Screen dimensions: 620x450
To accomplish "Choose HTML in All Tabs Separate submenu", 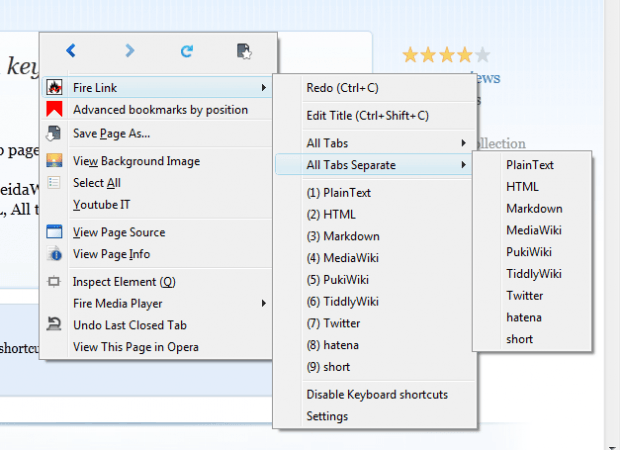I will [x=532, y=187].
